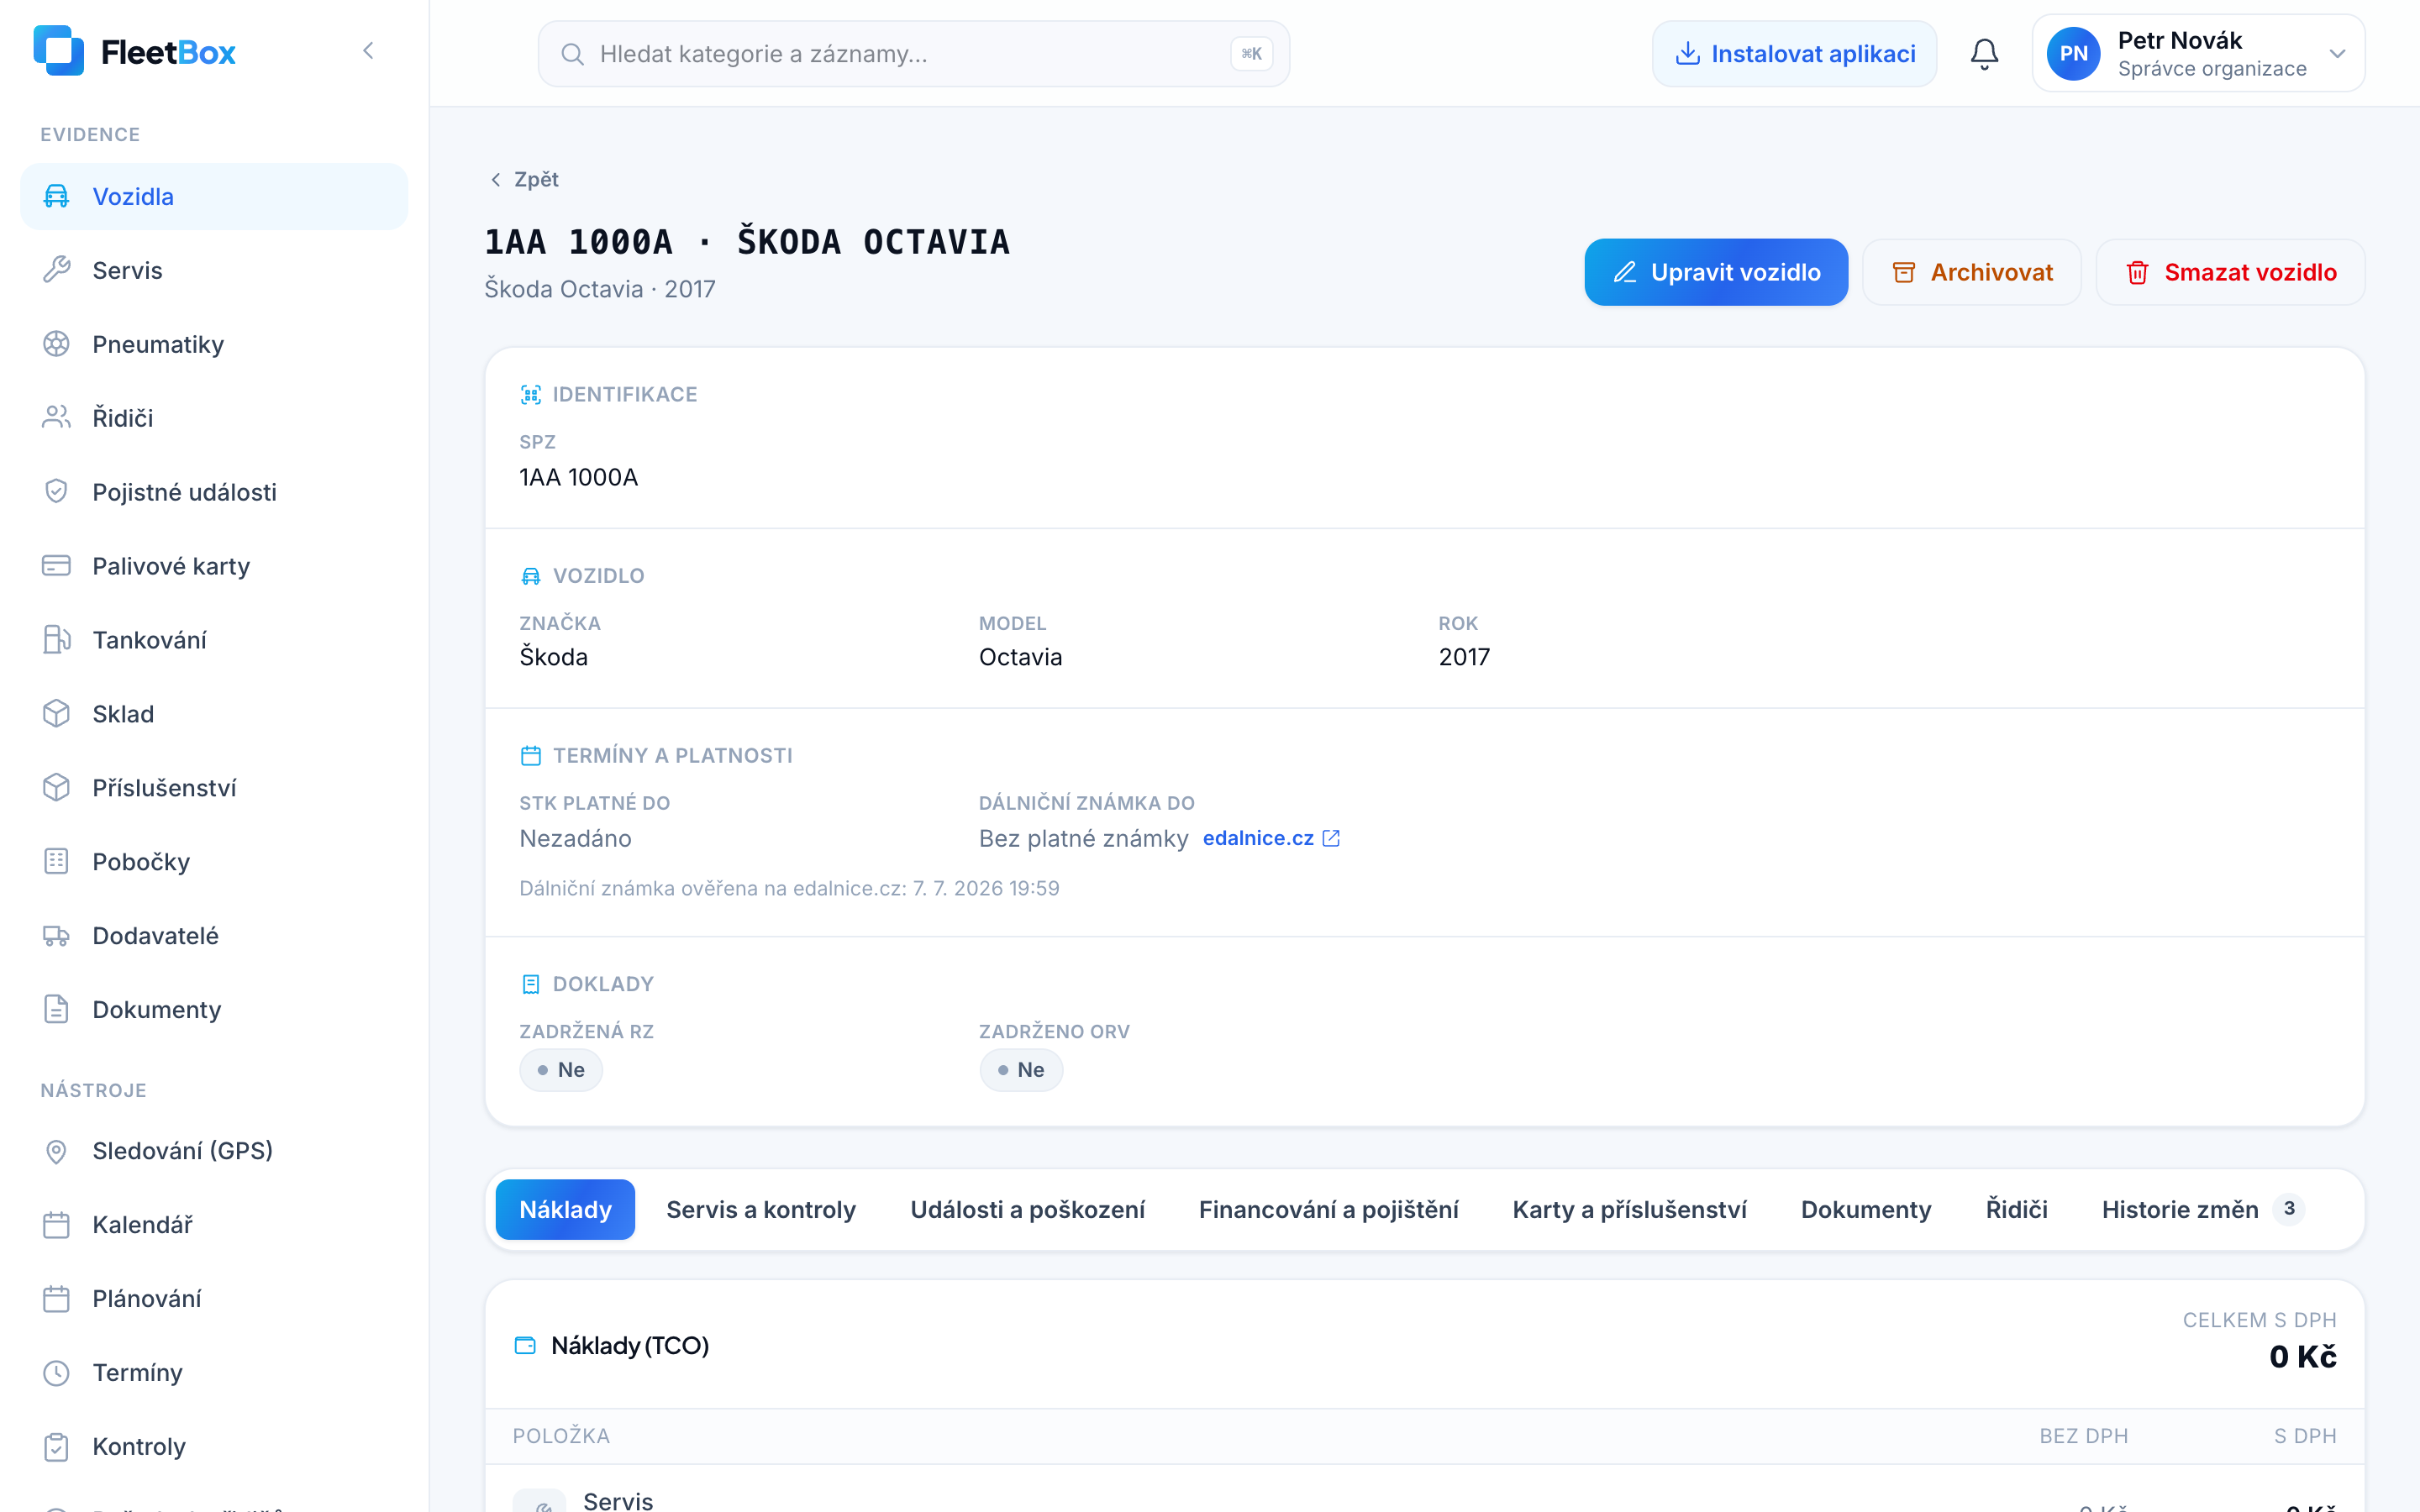Click the Pojistné události shield icon

(x=57, y=492)
